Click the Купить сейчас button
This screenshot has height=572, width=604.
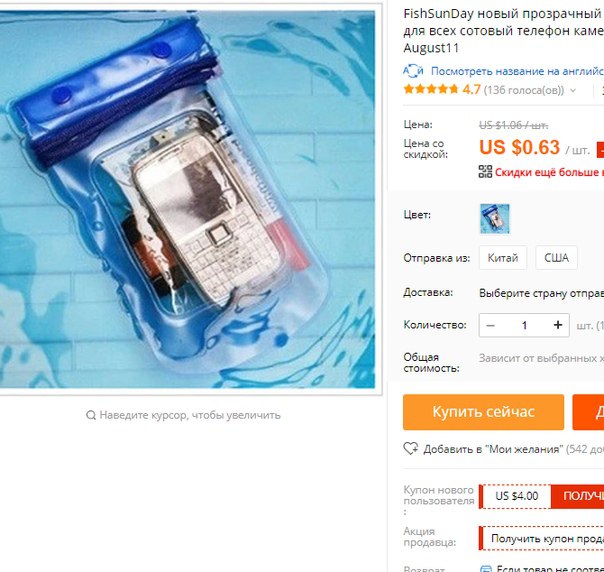point(483,412)
